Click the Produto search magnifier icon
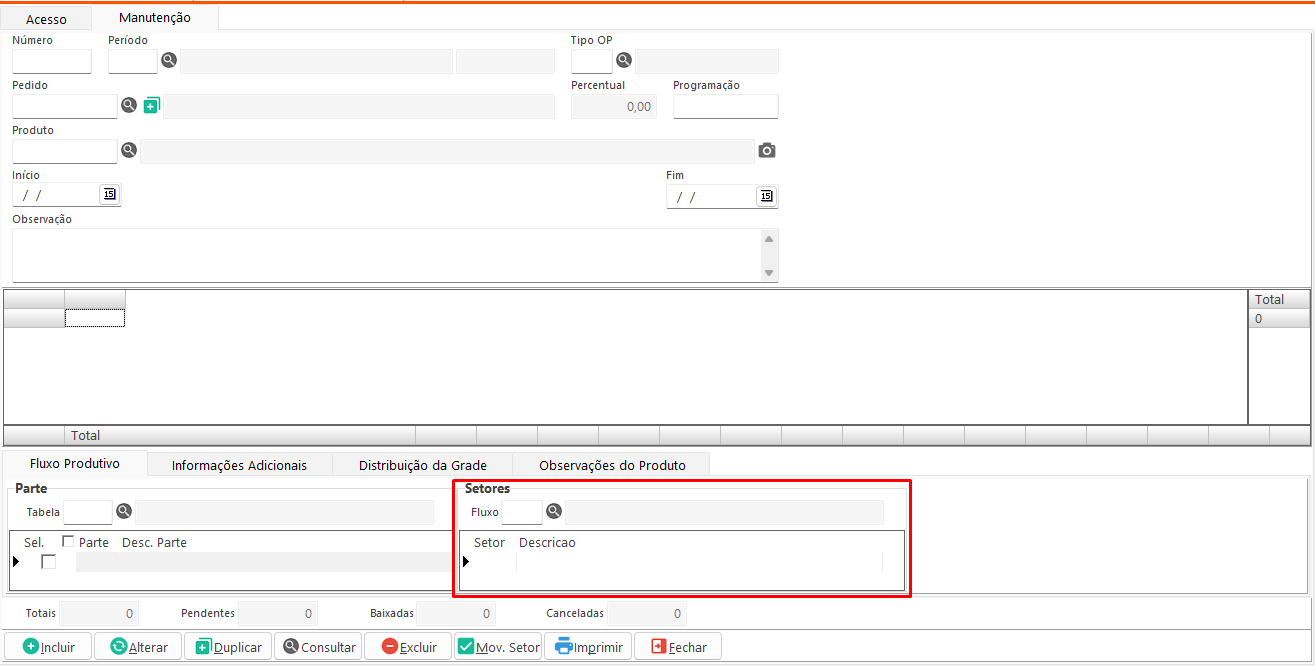Viewport: 1315px width, 666px height. 128,150
